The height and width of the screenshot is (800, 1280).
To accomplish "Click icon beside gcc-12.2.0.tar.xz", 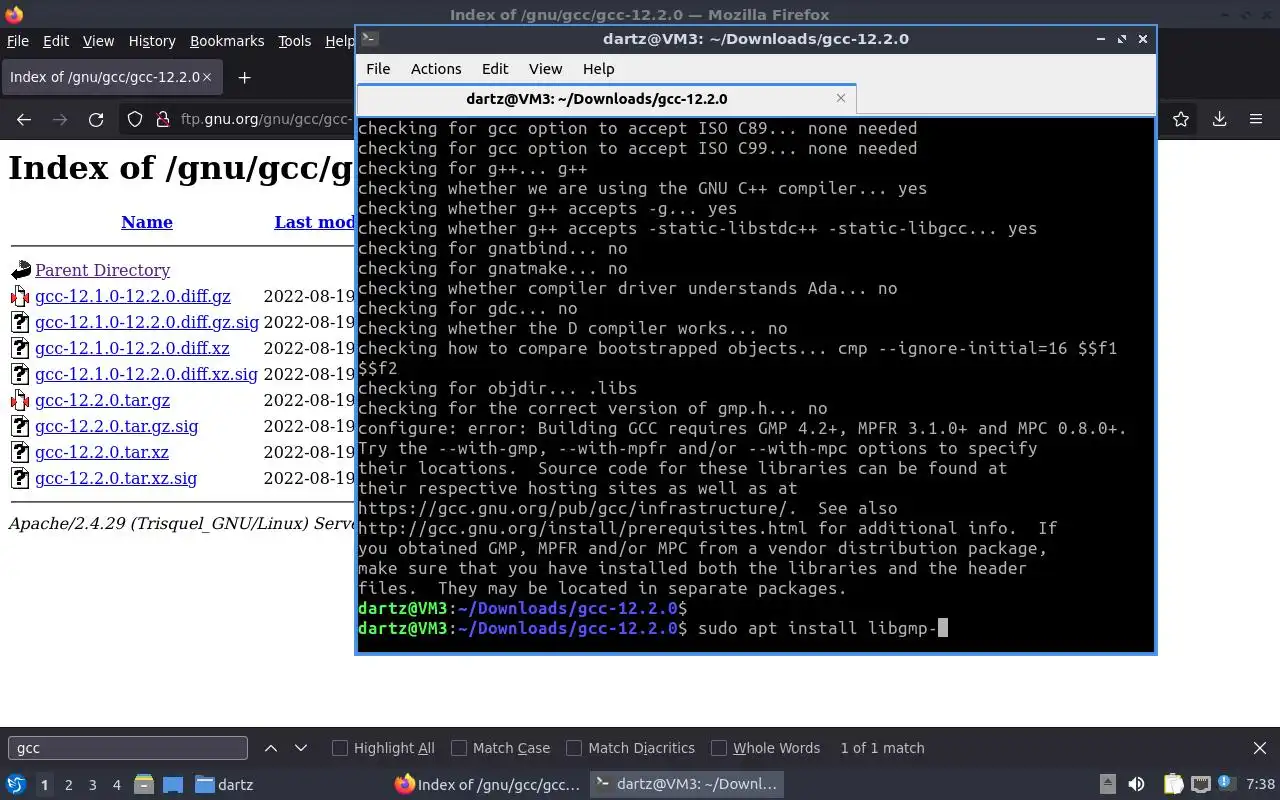I will pyautogui.click(x=21, y=452).
